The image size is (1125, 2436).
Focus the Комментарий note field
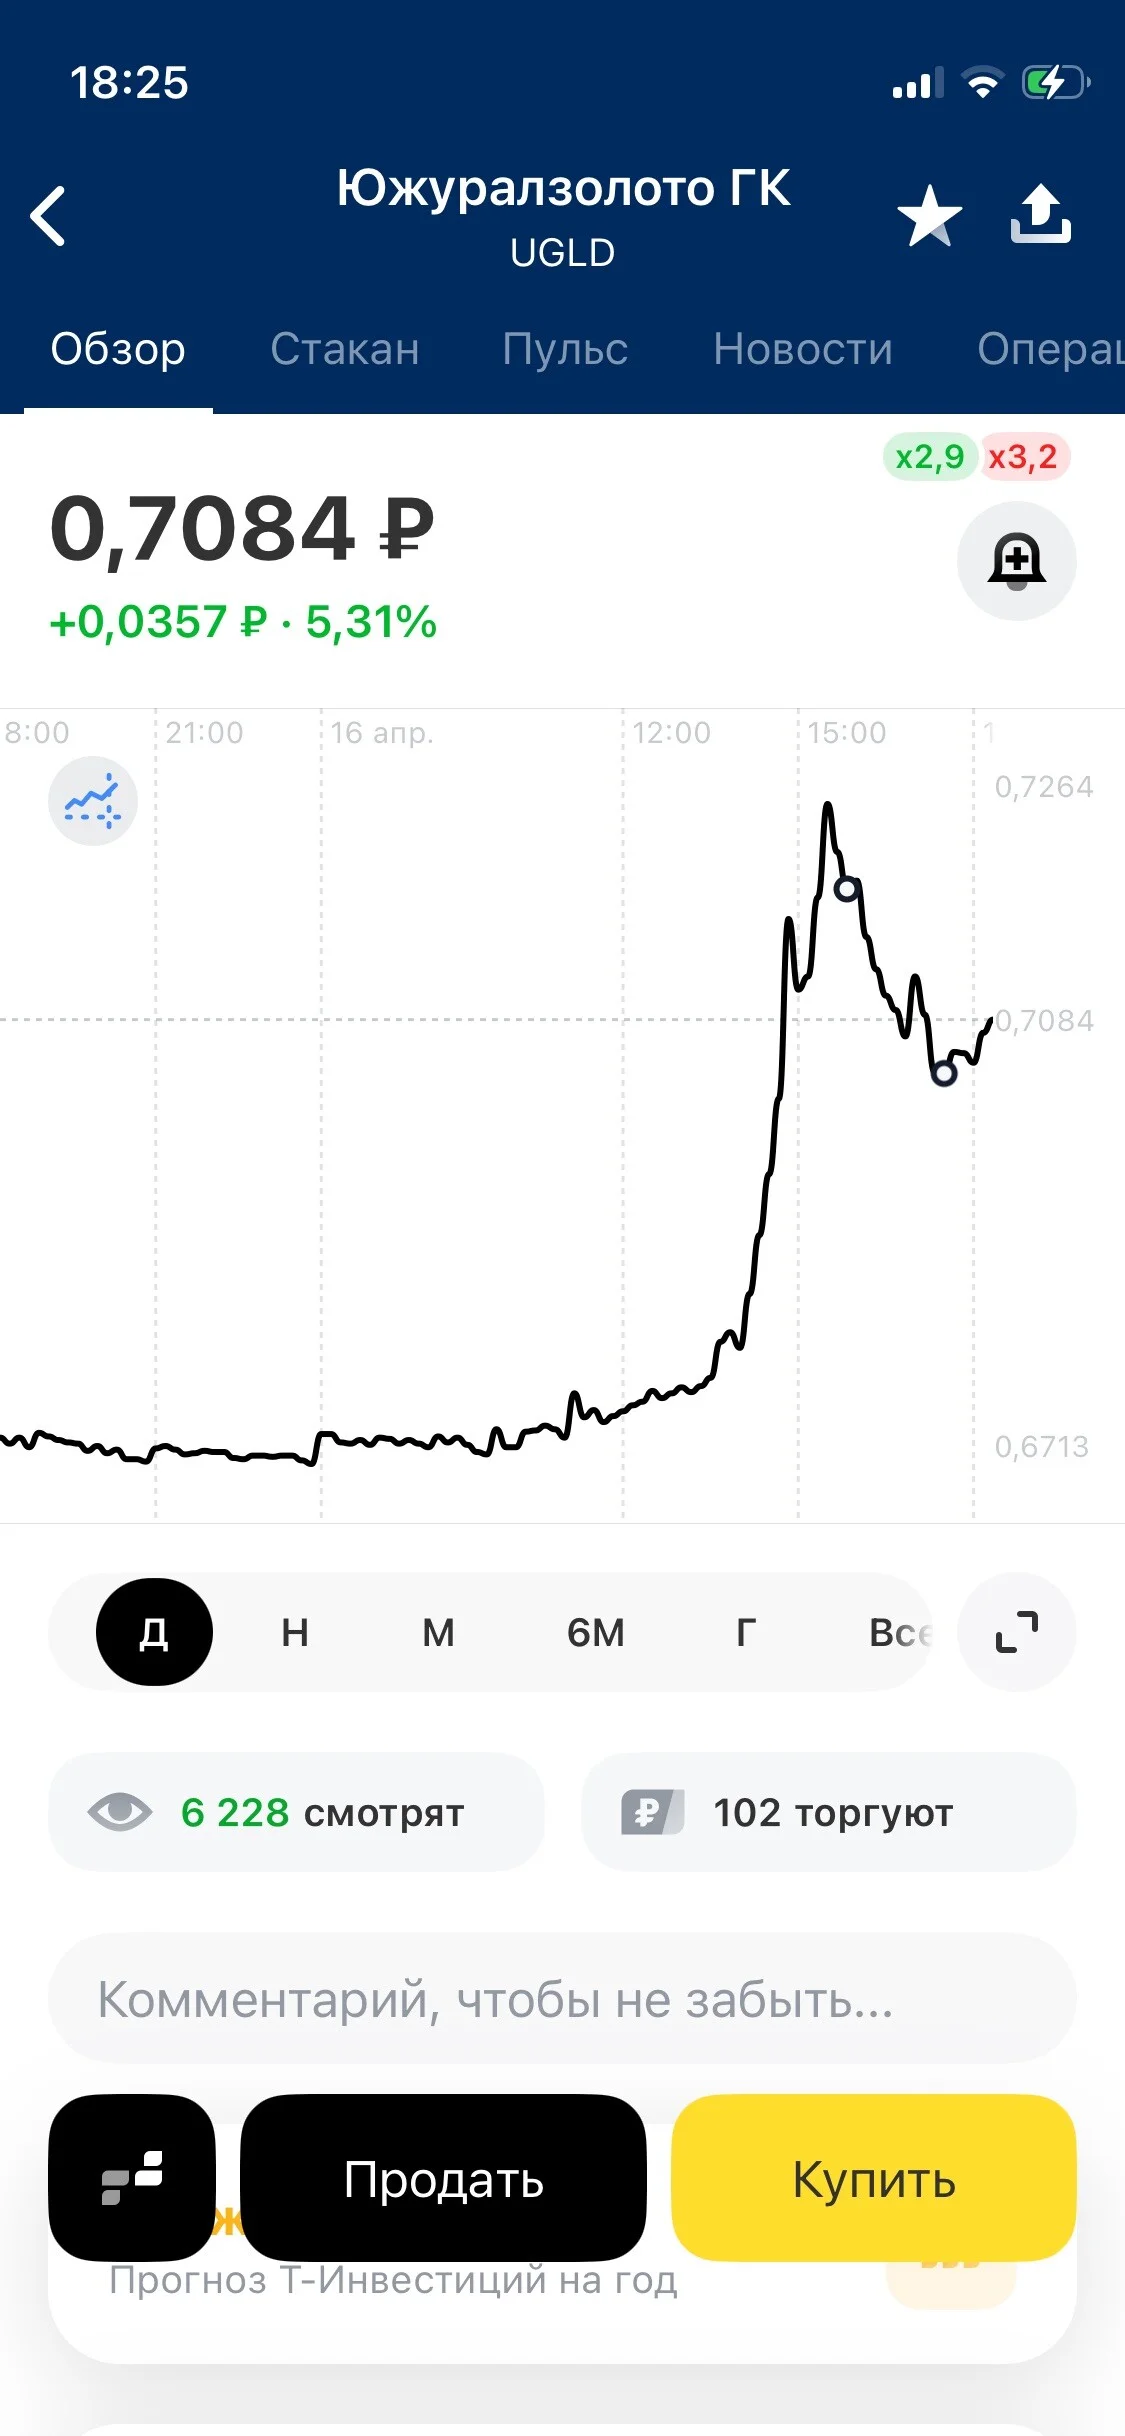[562, 1998]
